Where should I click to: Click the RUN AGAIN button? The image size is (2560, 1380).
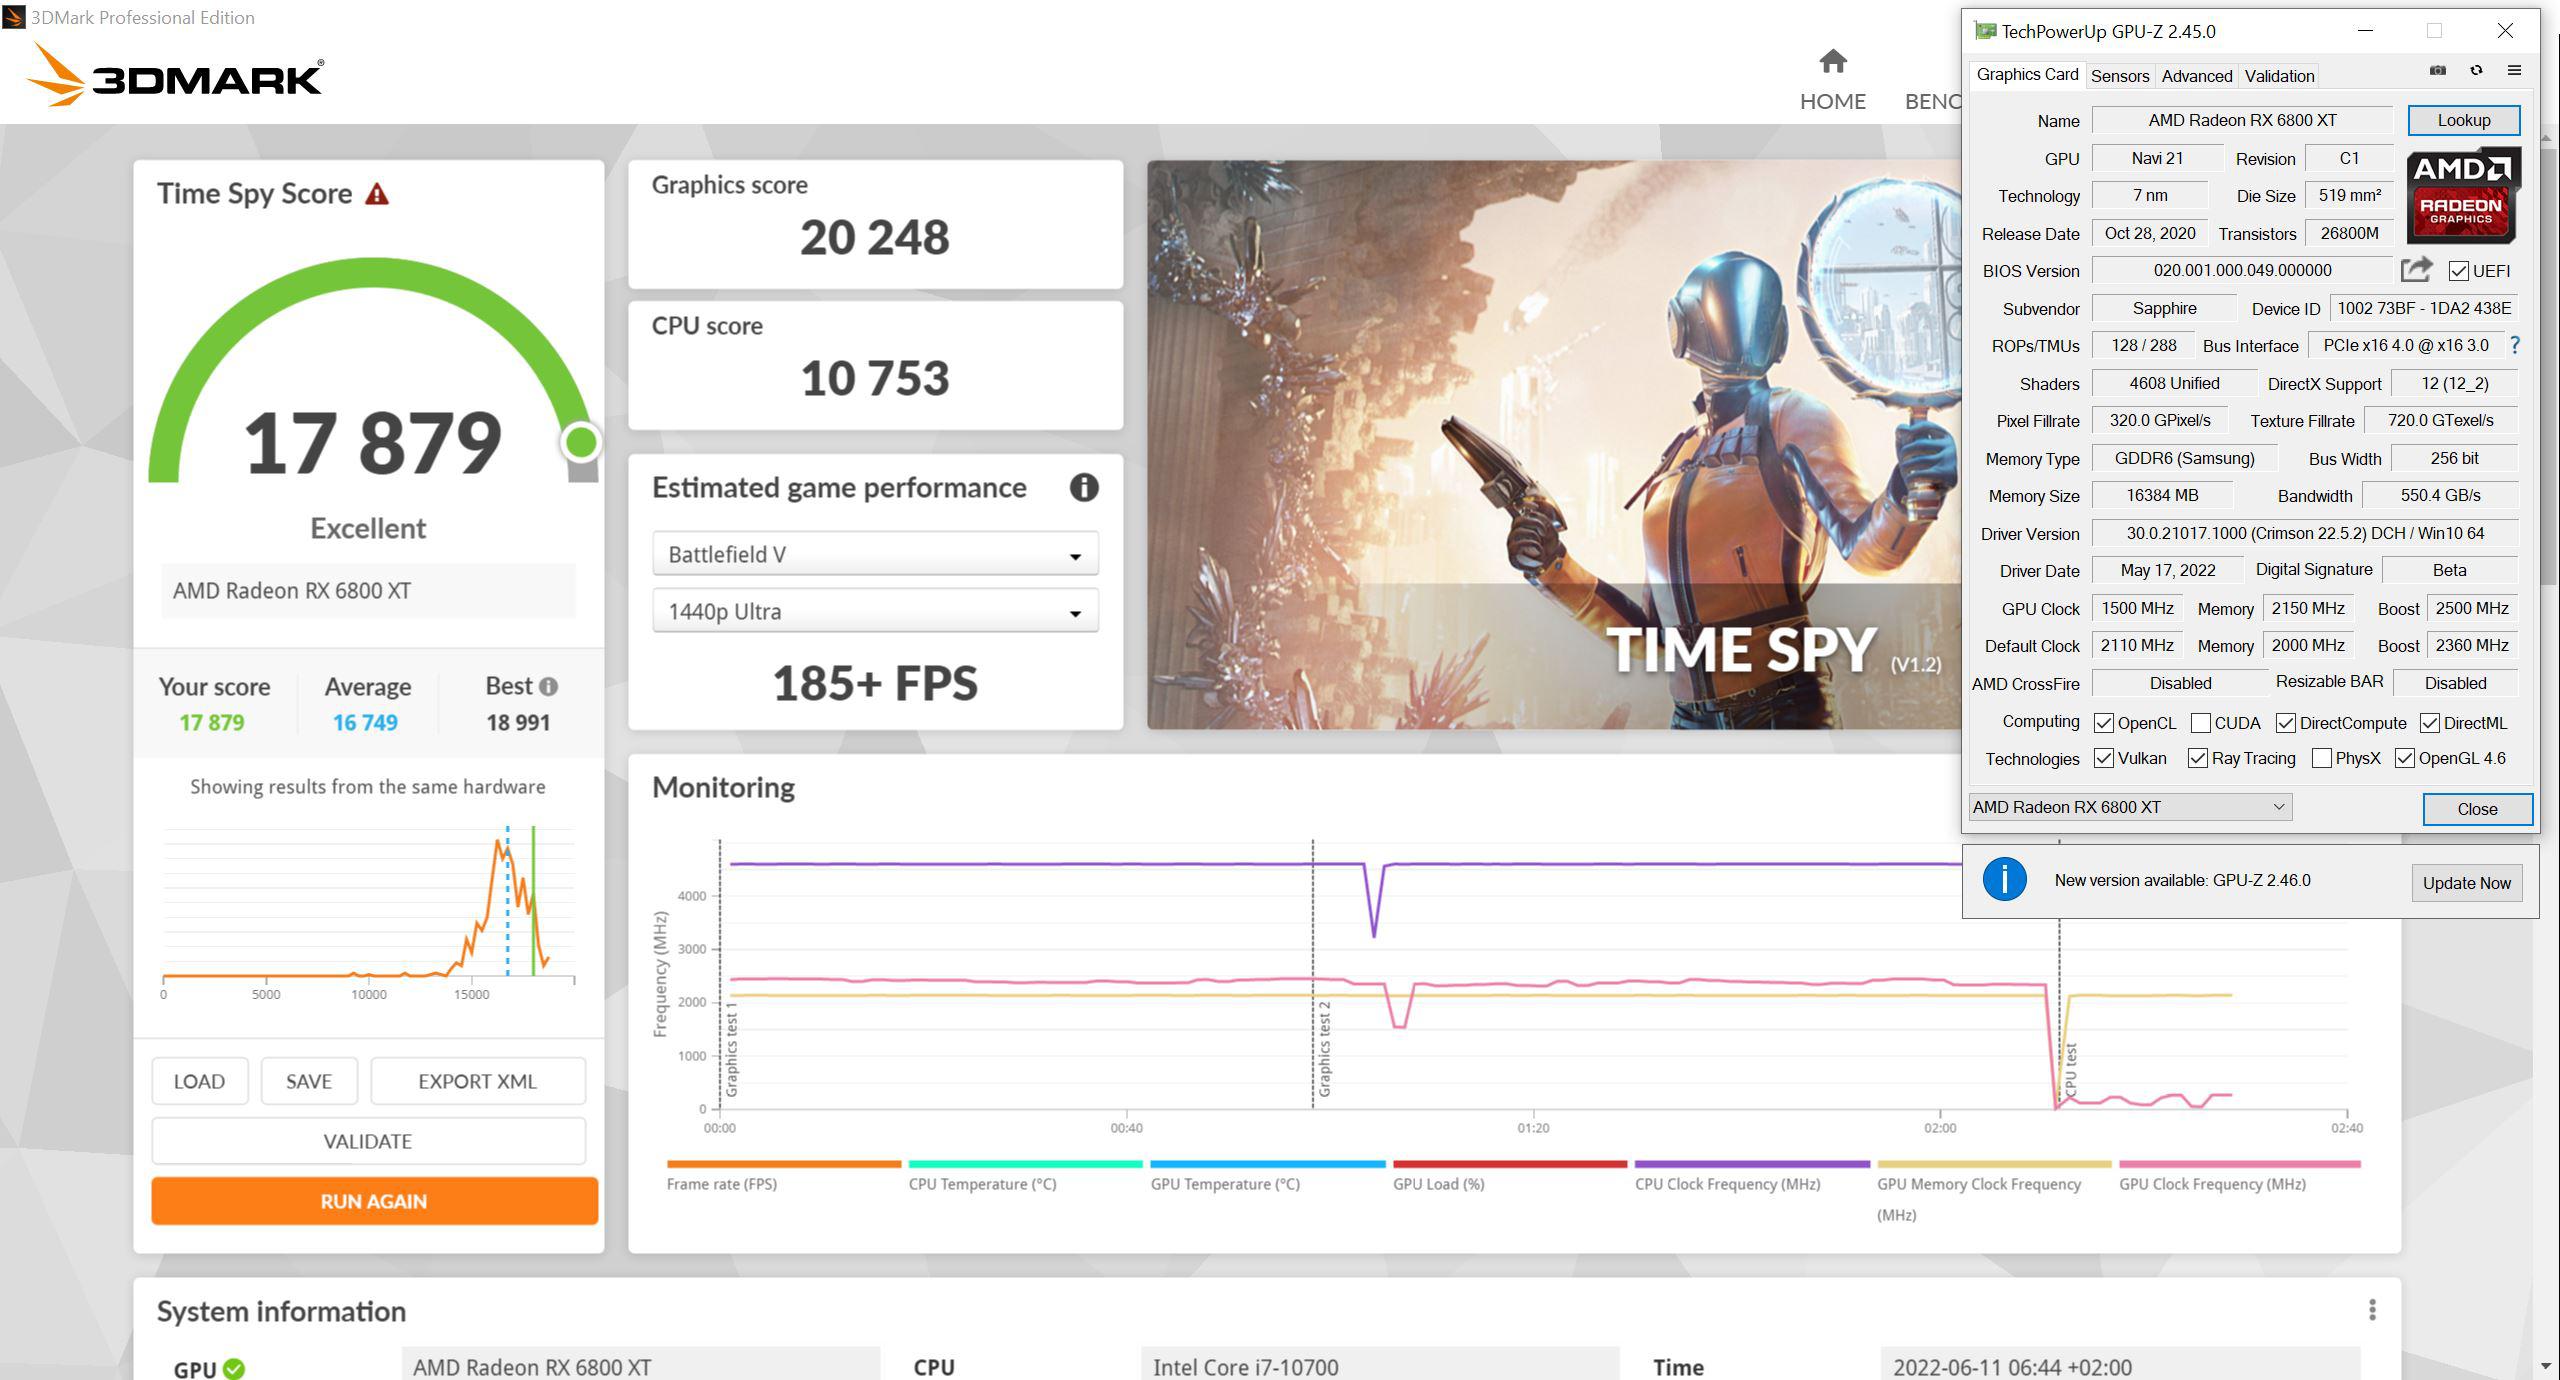pos(374,1201)
